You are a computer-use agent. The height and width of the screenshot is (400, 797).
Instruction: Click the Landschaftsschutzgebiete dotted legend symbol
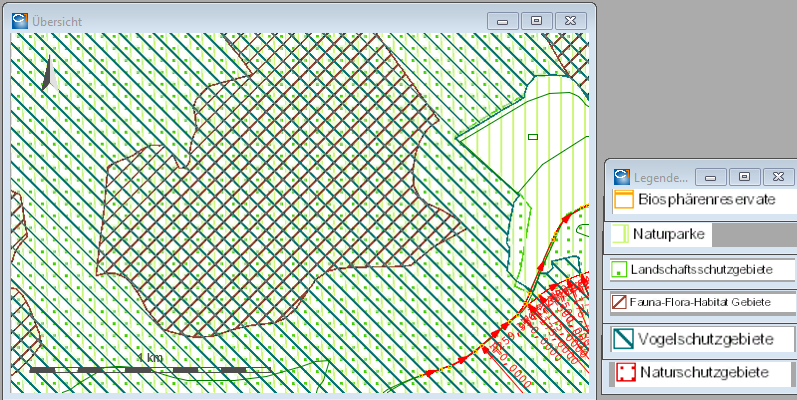[618, 269]
